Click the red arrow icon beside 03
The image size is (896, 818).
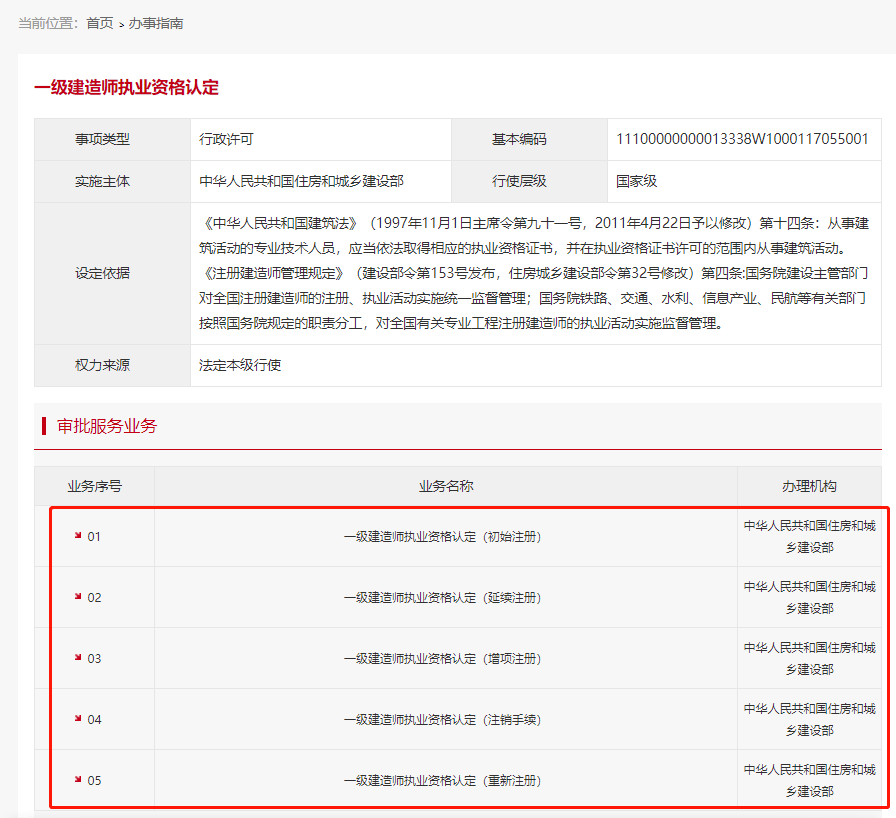78,658
